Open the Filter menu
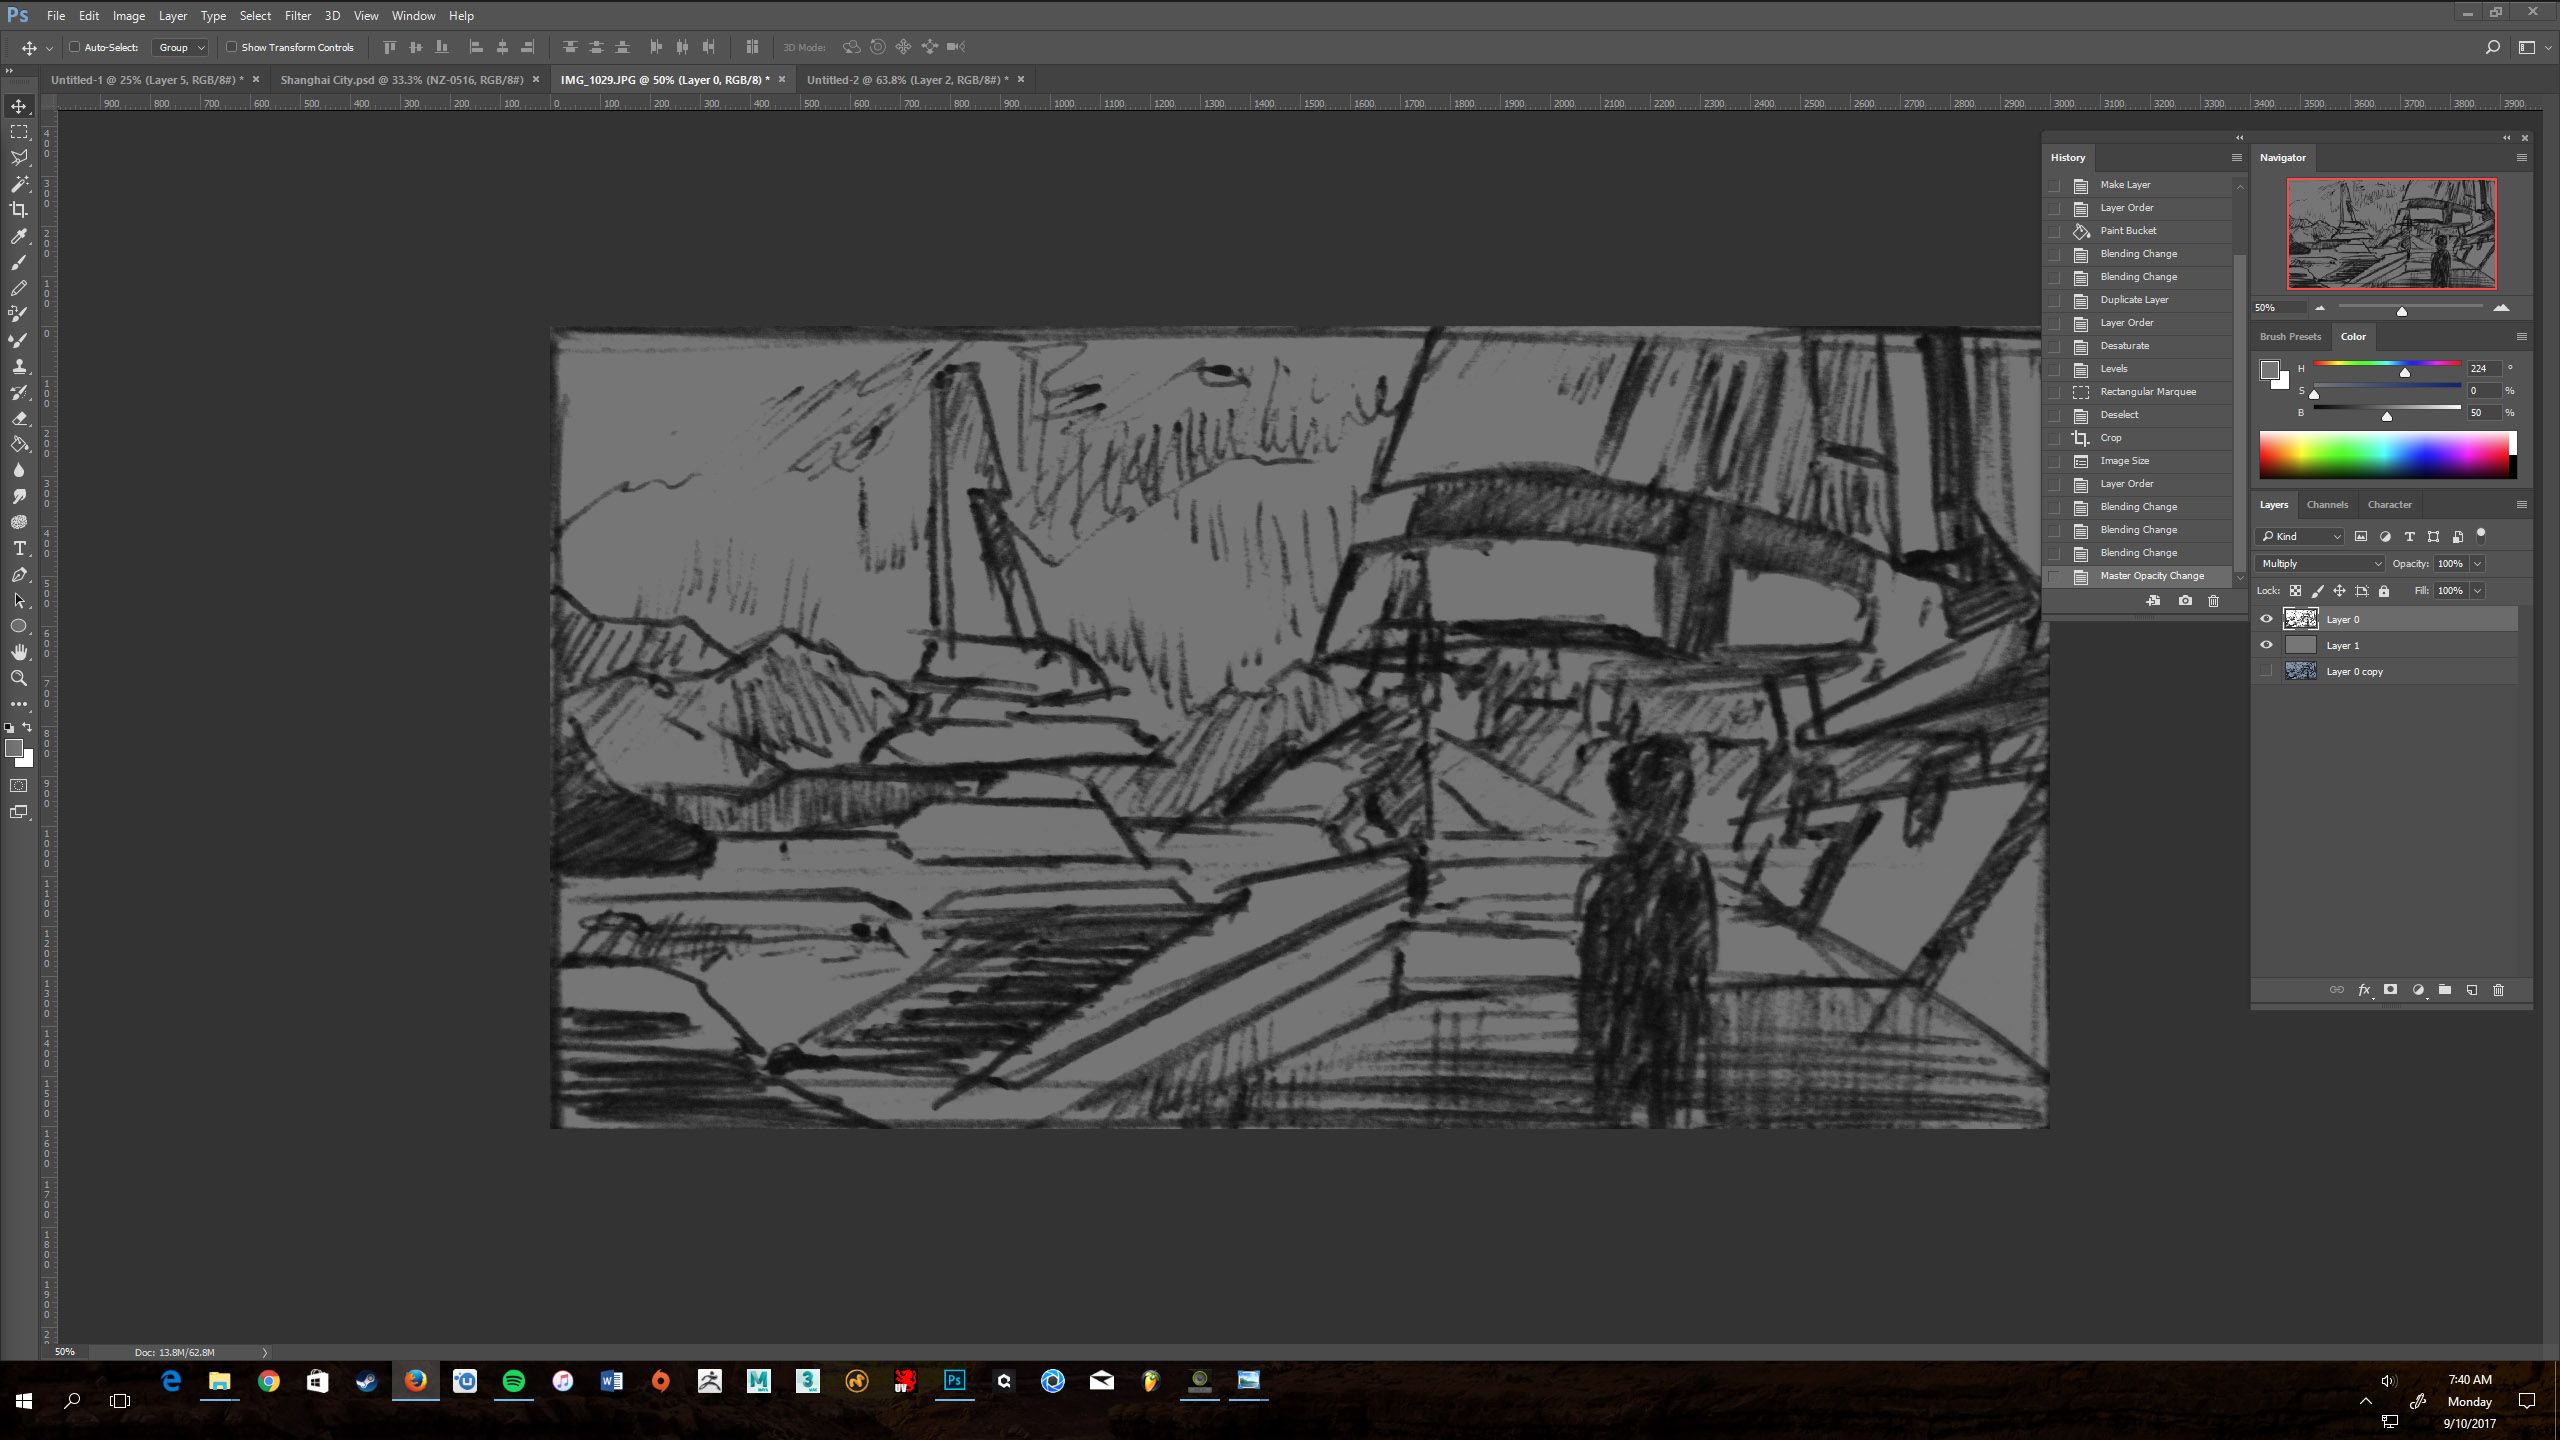The height and width of the screenshot is (1440, 2560). coord(298,15)
